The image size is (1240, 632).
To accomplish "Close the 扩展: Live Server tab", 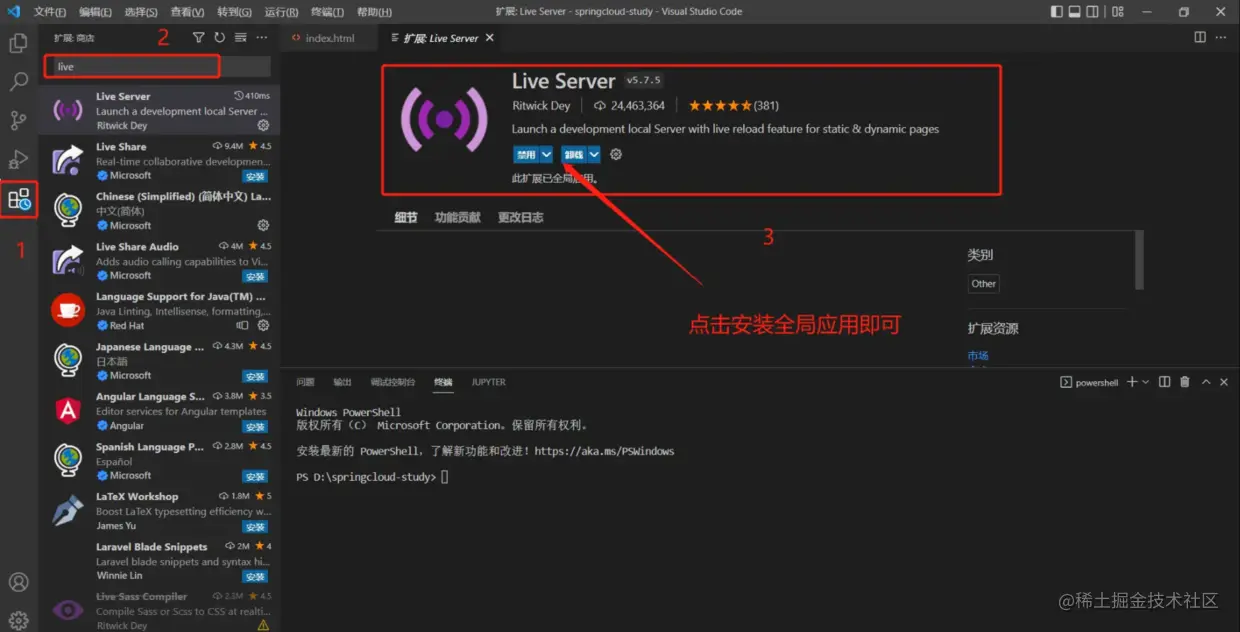I will (489, 38).
